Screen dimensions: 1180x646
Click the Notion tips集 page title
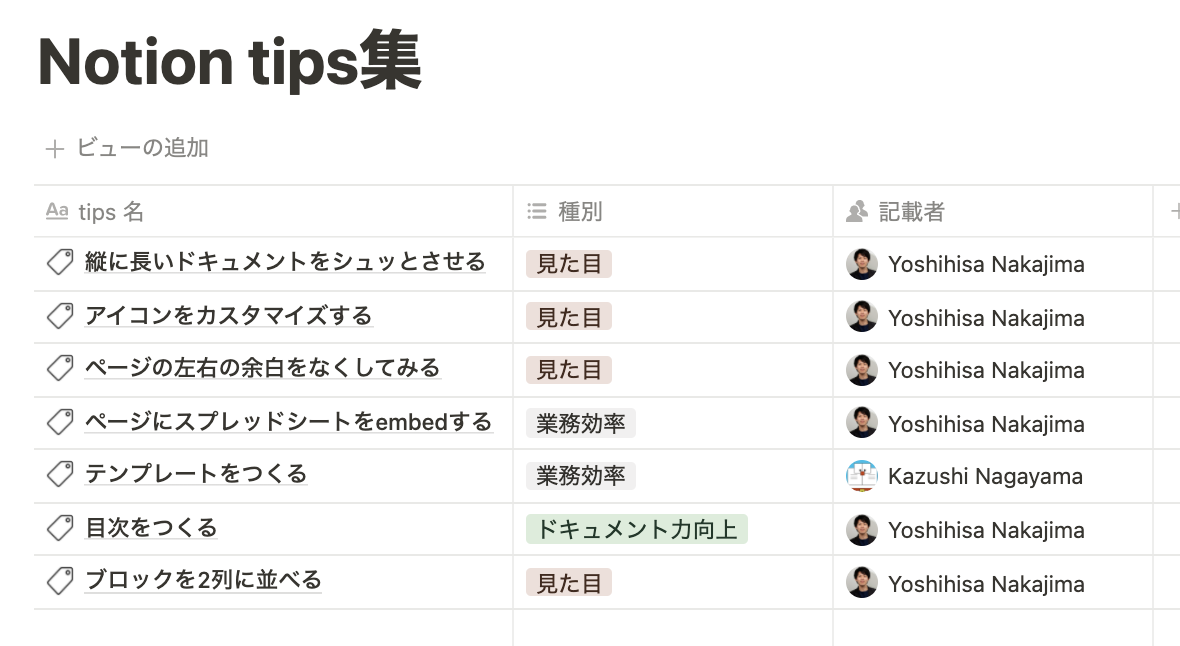tap(230, 62)
